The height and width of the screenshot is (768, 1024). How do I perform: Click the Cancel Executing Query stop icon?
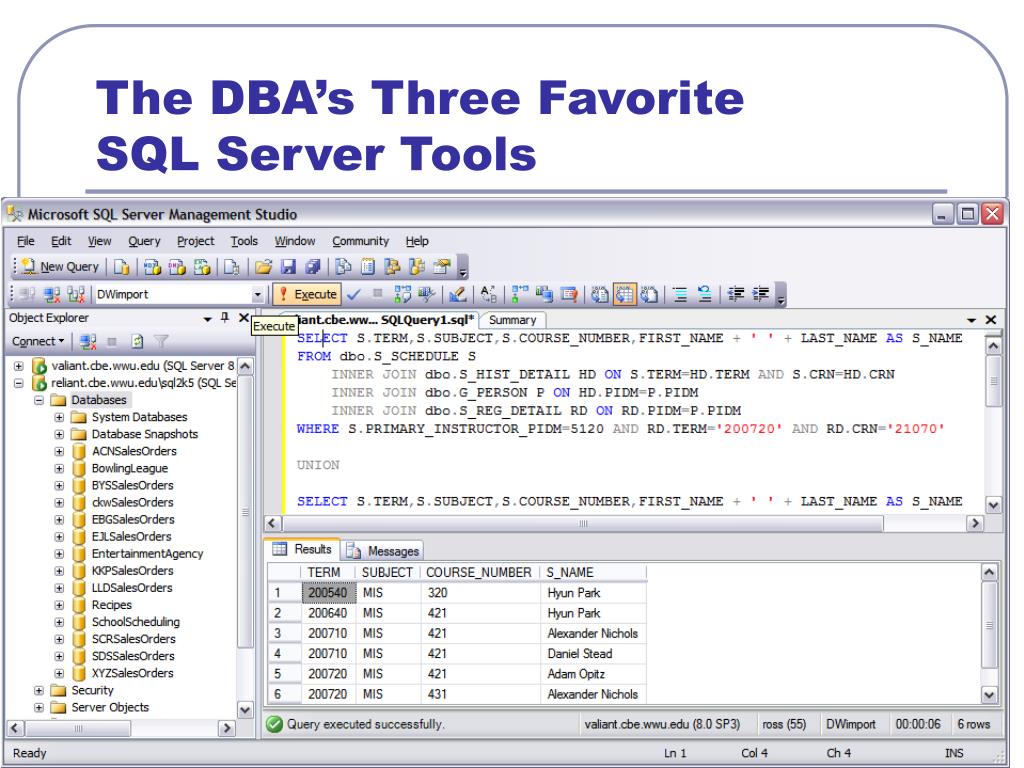point(377,293)
